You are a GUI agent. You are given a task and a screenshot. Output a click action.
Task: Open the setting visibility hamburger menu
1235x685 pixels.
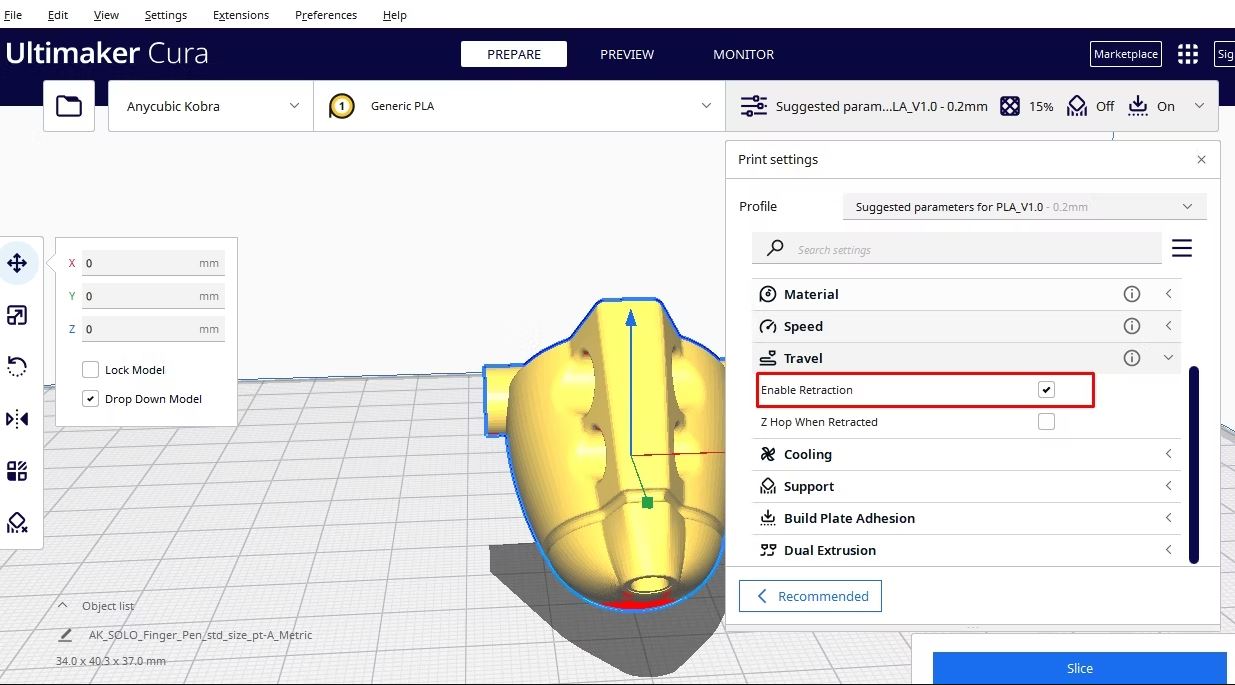point(1182,248)
